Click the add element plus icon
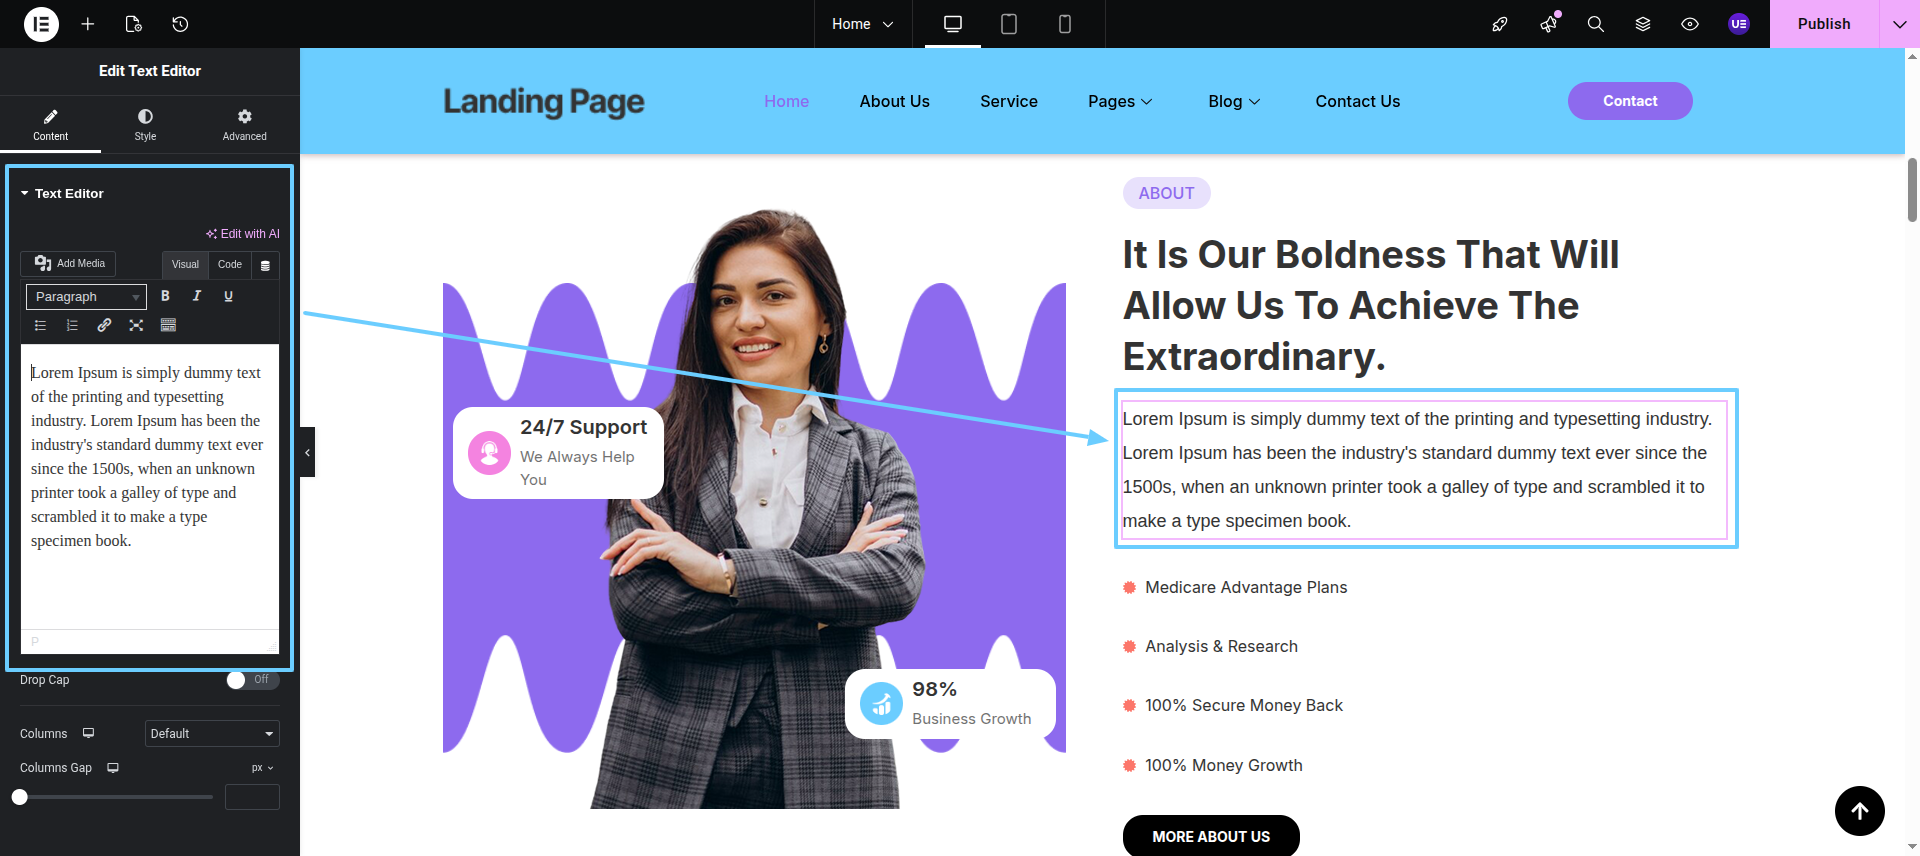This screenshot has width=1920, height=856. point(88,24)
